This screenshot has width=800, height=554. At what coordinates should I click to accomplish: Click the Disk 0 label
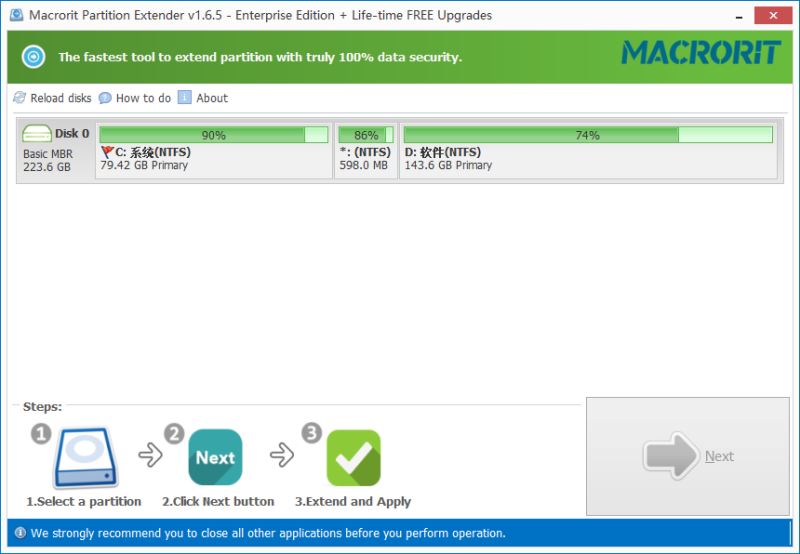tap(72, 133)
